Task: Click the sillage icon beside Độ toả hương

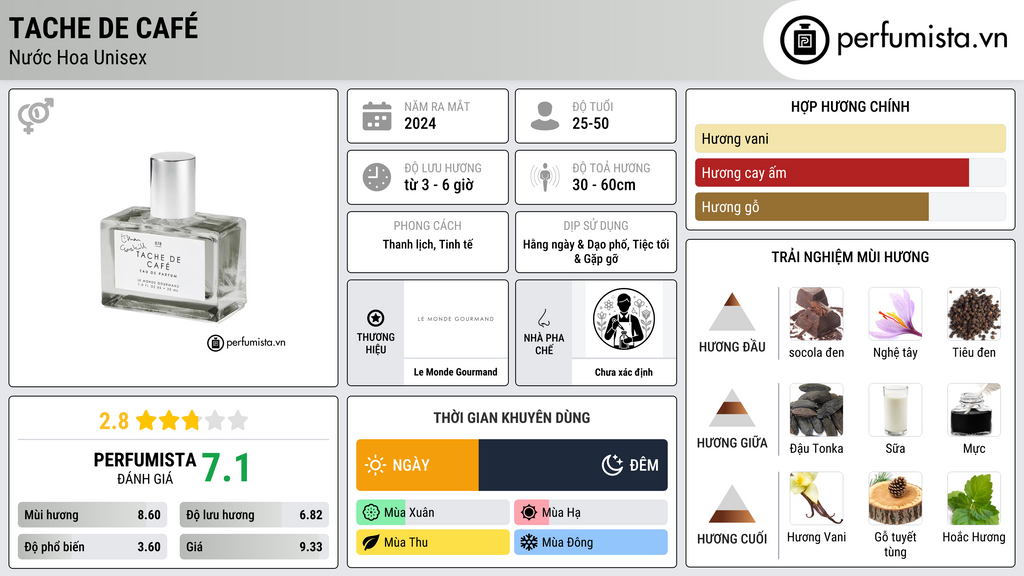Action: (545, 177)
